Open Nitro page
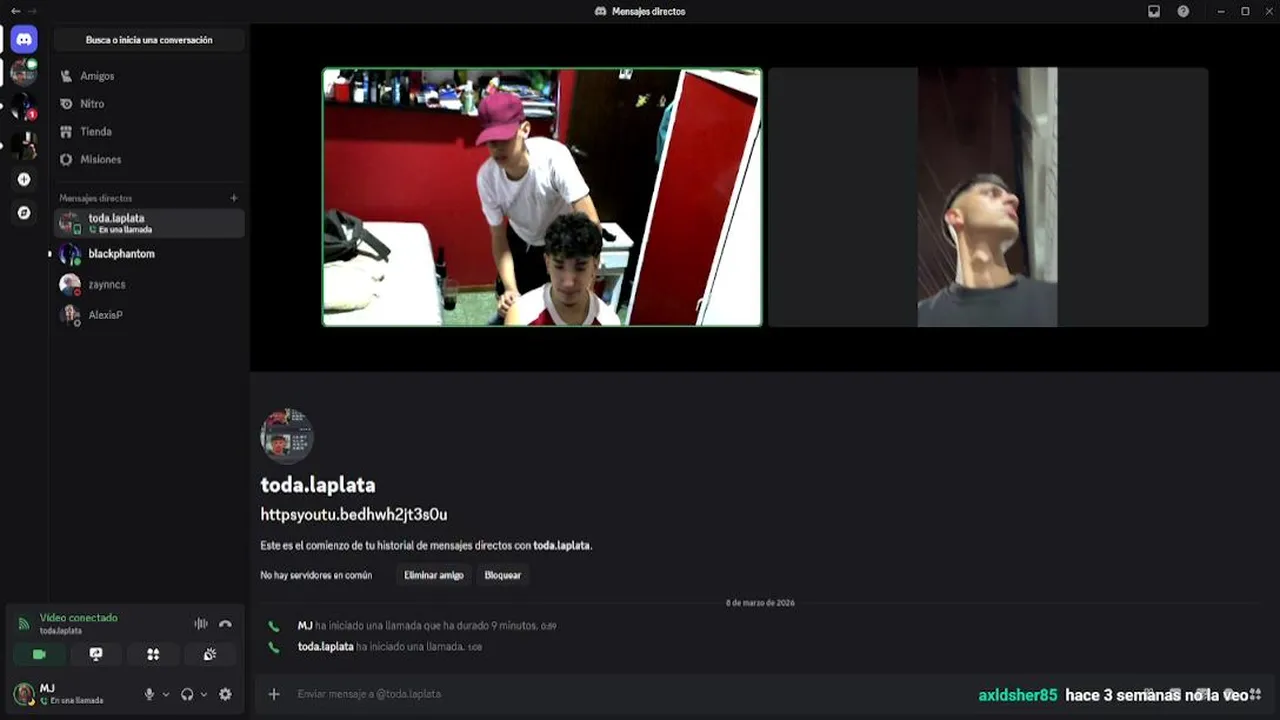1280x720 pixels. (148, 104)
